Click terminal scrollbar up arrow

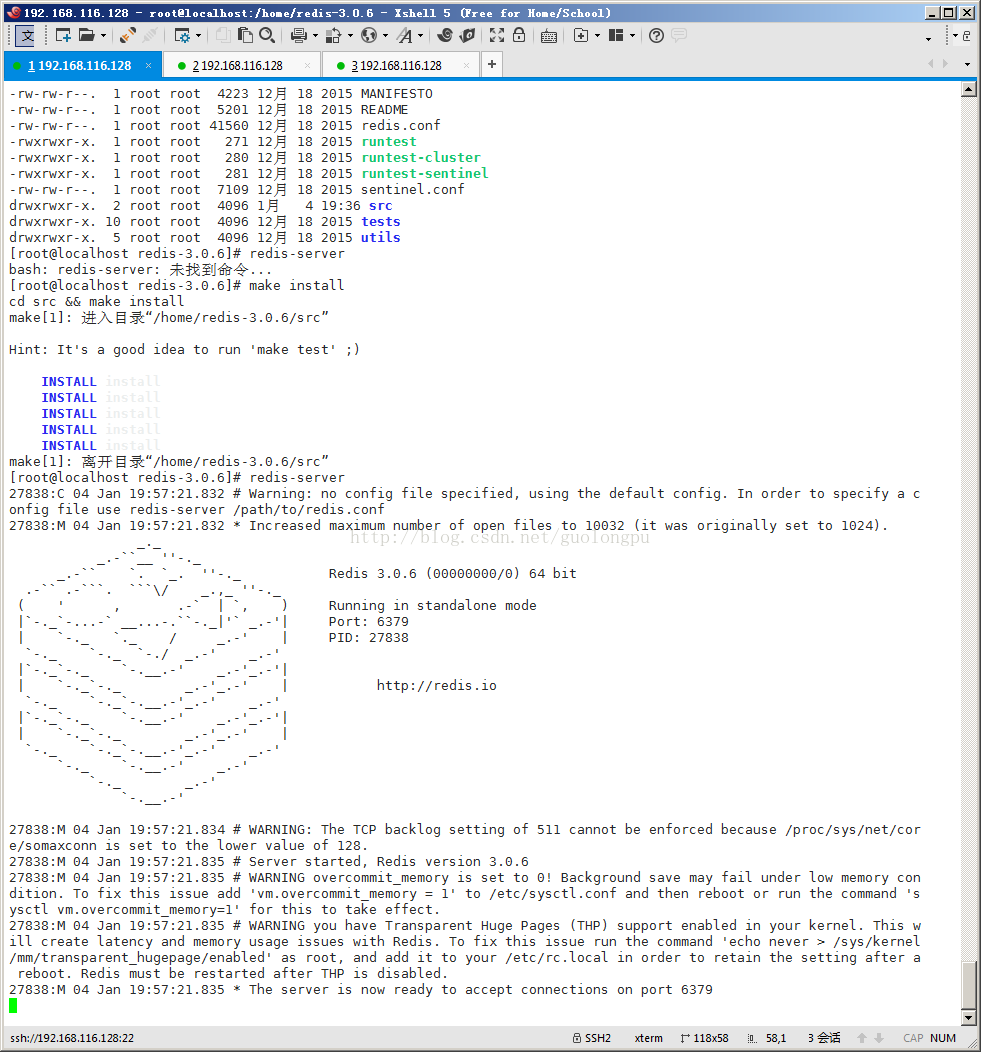pyautogui.click(x=968, y=89)
